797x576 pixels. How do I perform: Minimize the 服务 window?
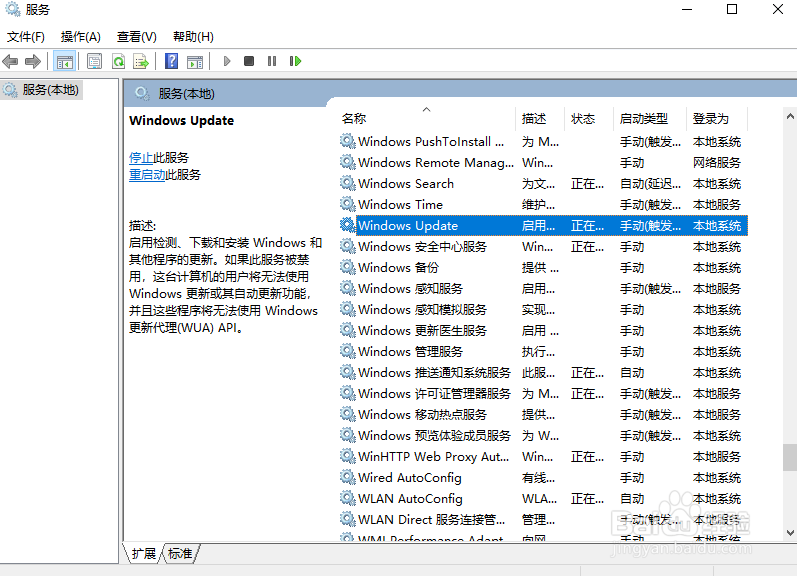pyautogui.click(x=687, y=9)
